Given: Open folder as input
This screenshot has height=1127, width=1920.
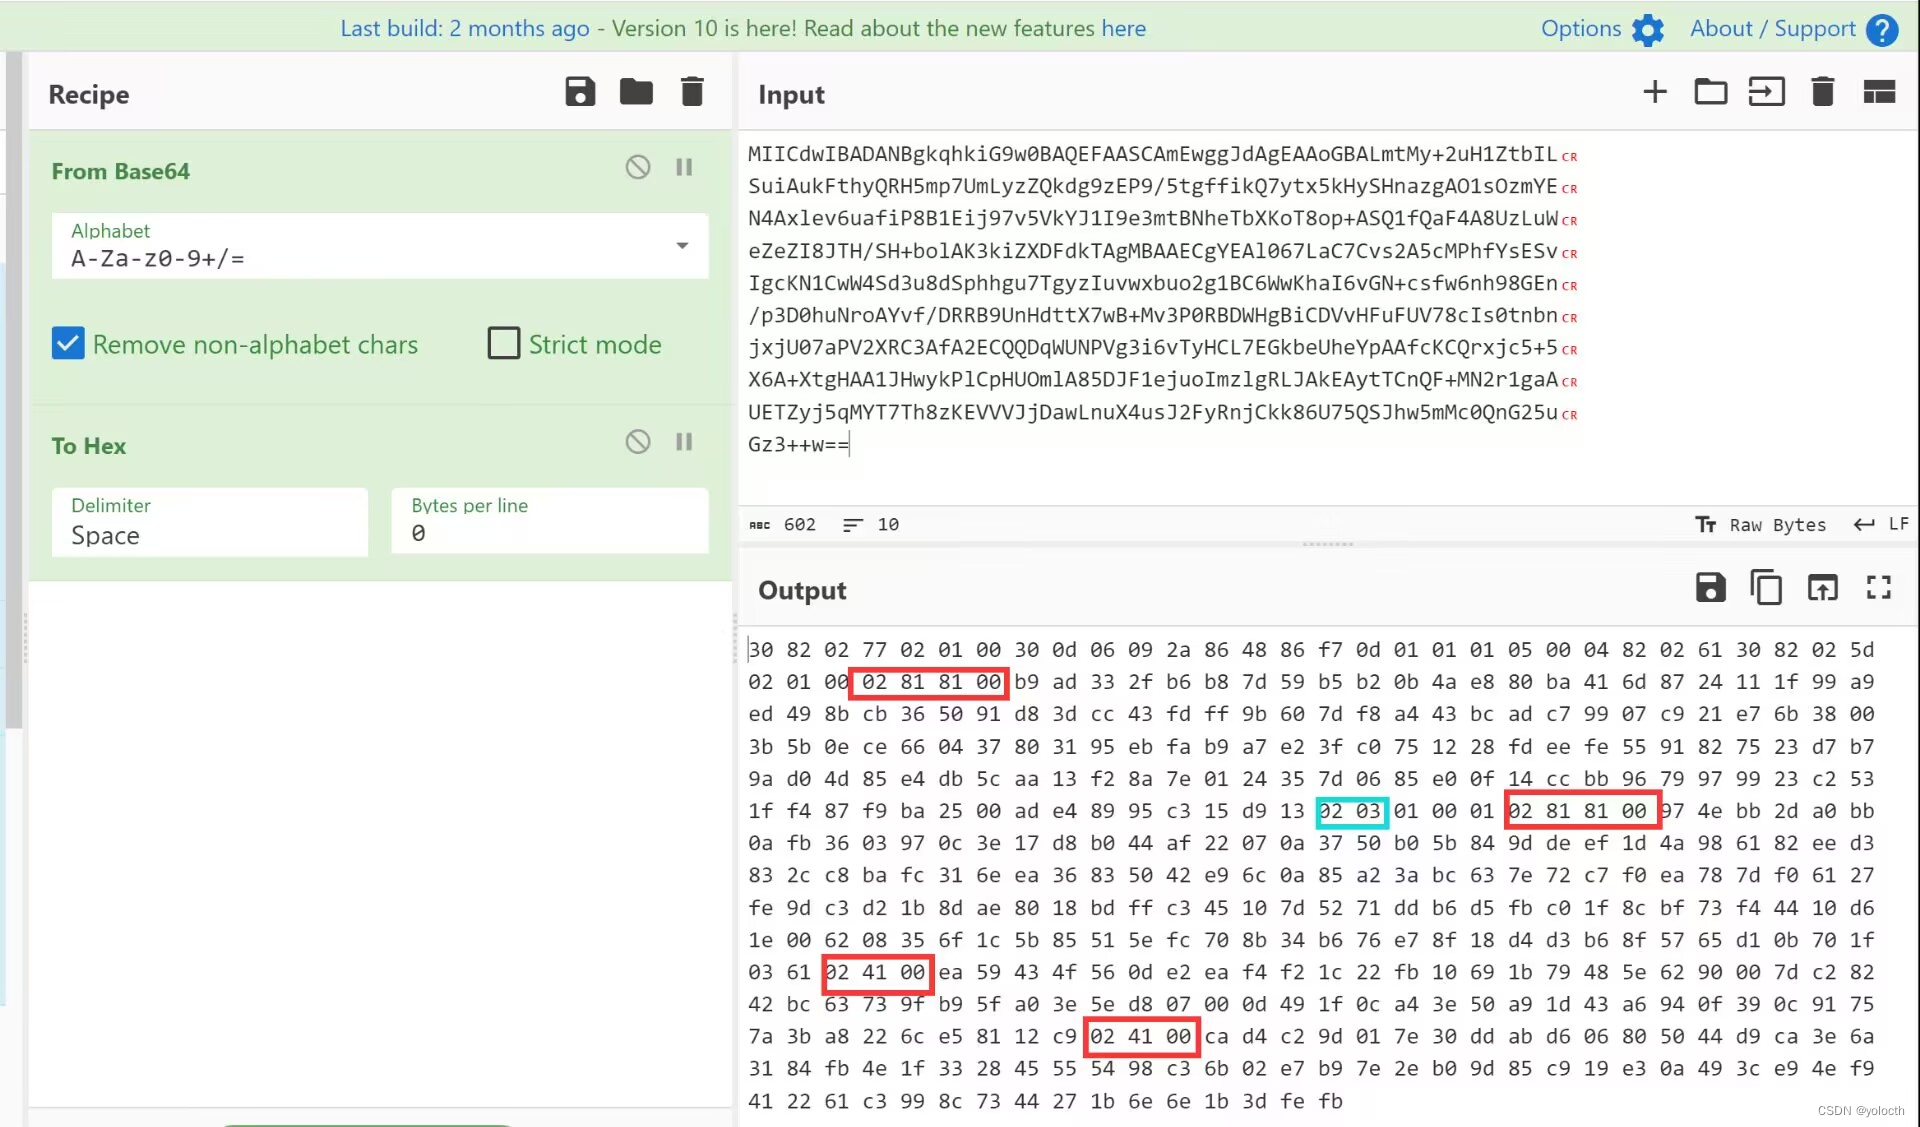Looking at the screenshot, I should tap(1711, 92).
